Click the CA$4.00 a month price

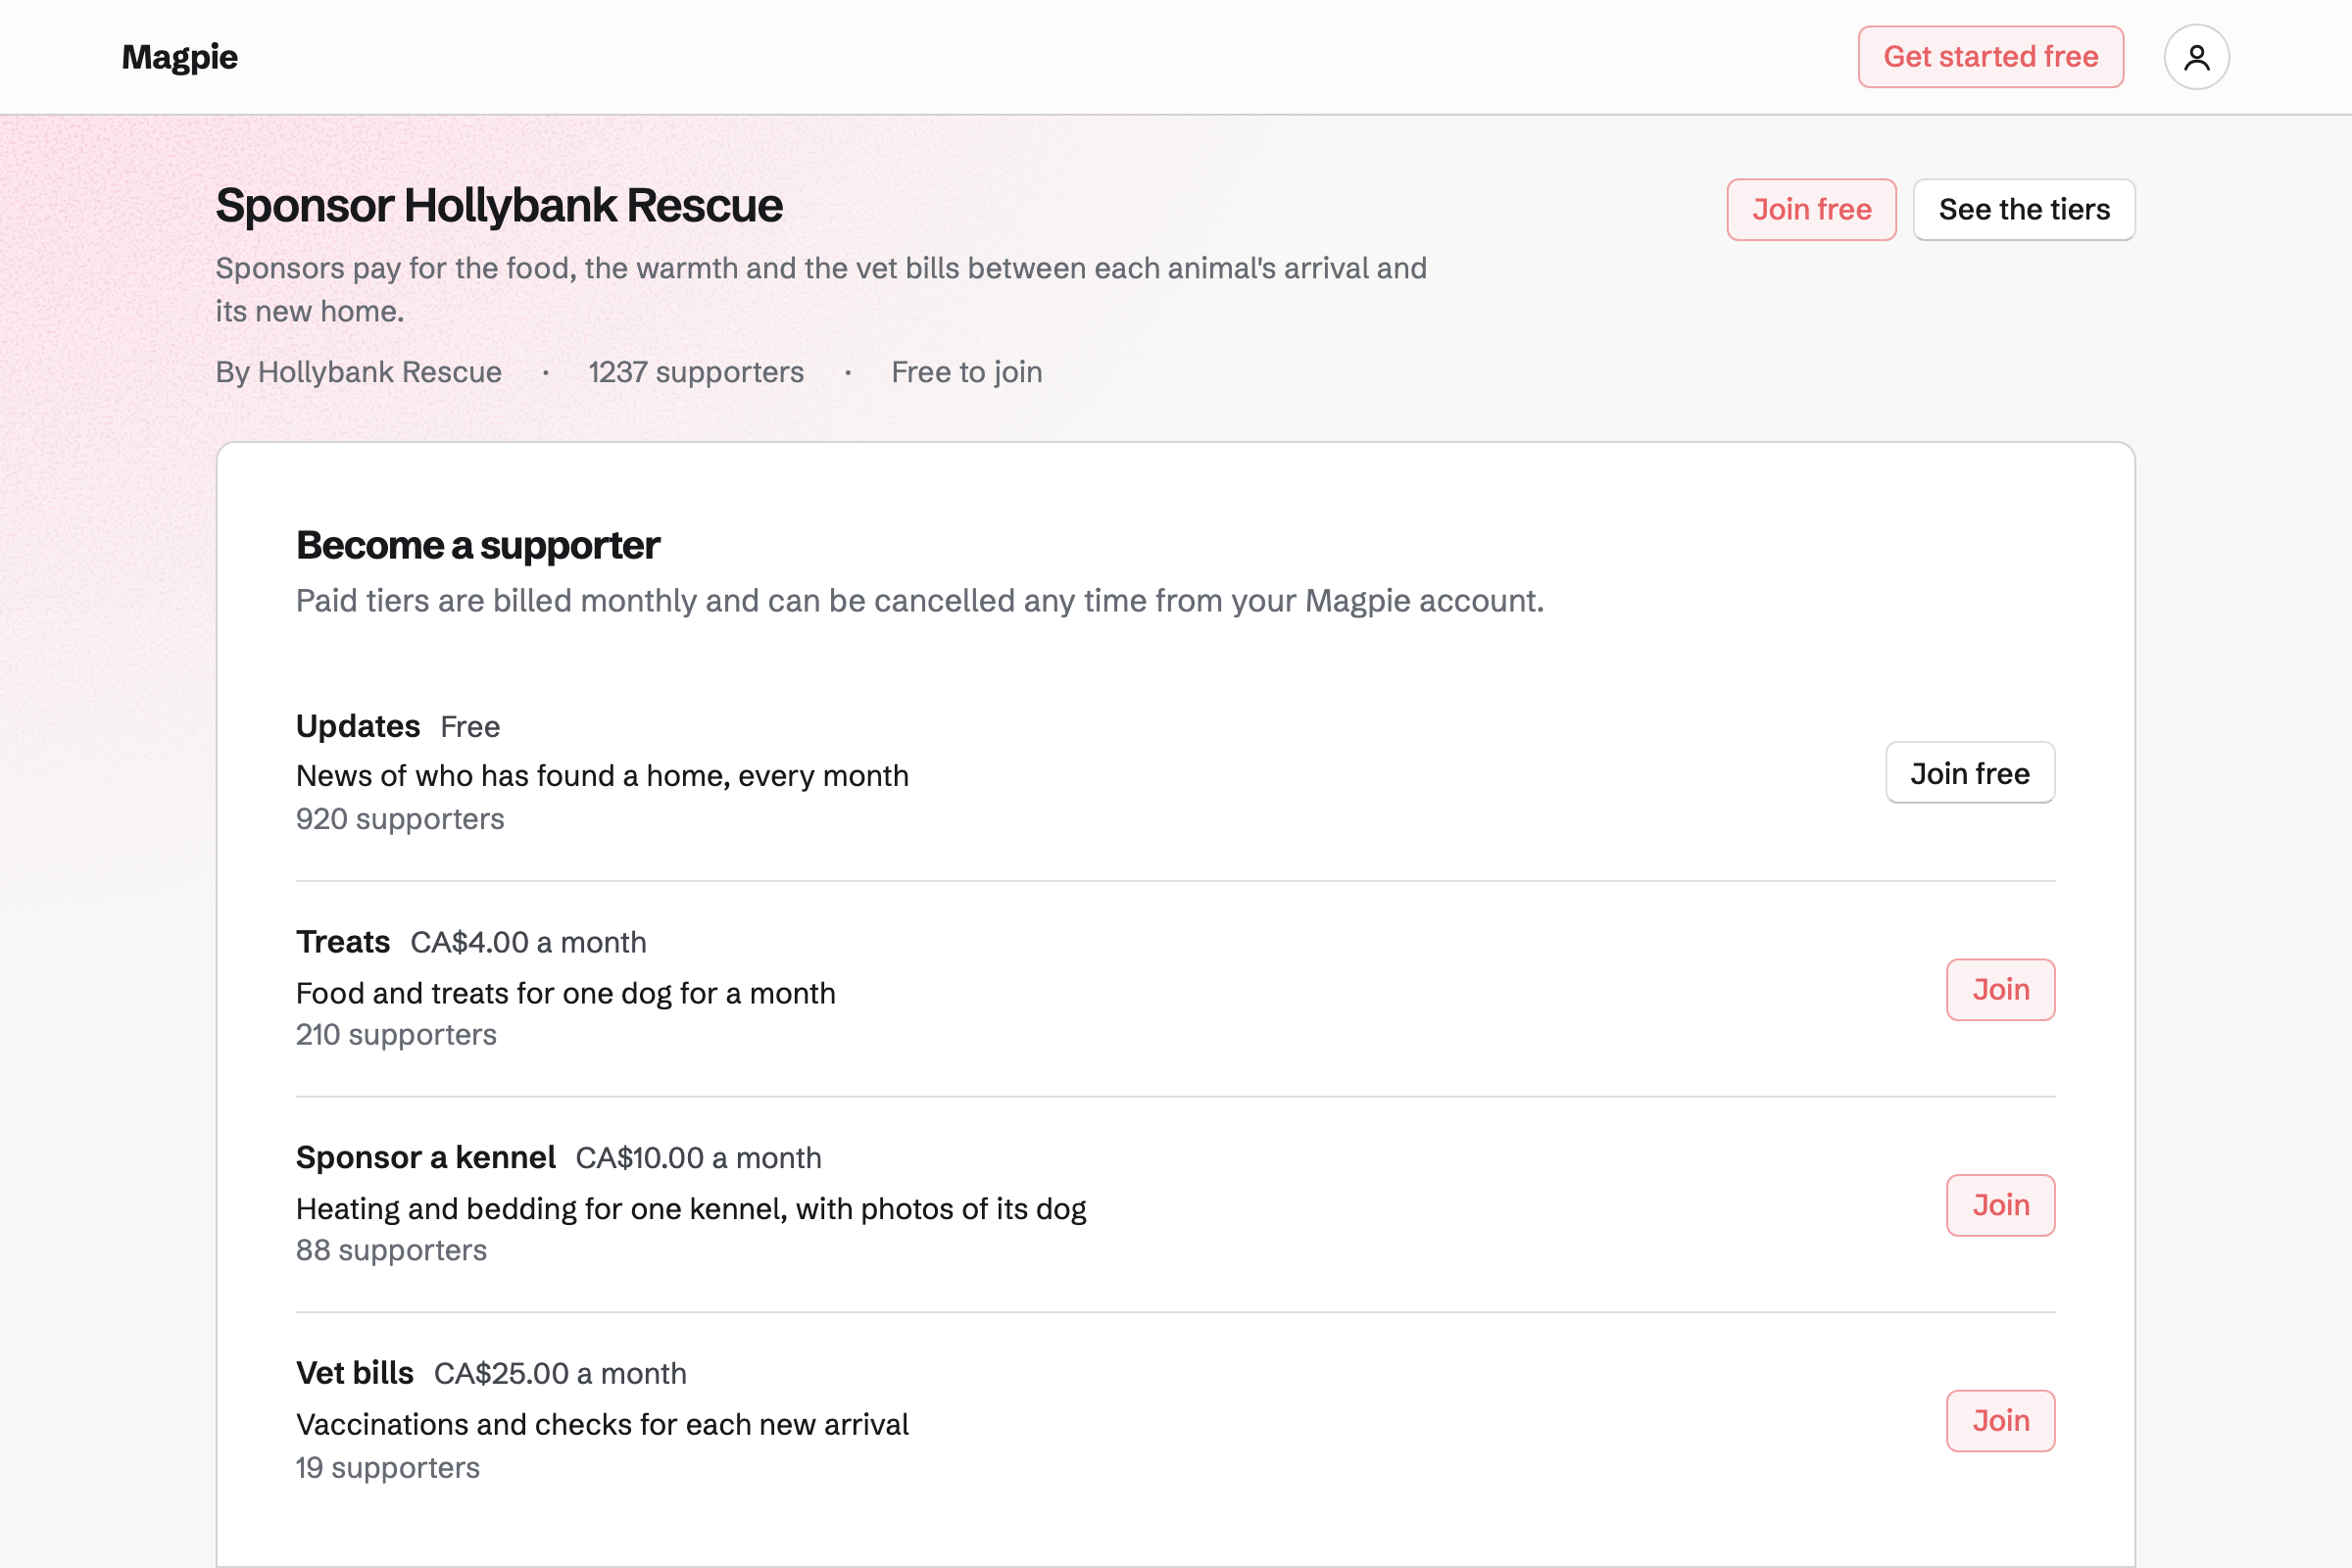(529, 943)
